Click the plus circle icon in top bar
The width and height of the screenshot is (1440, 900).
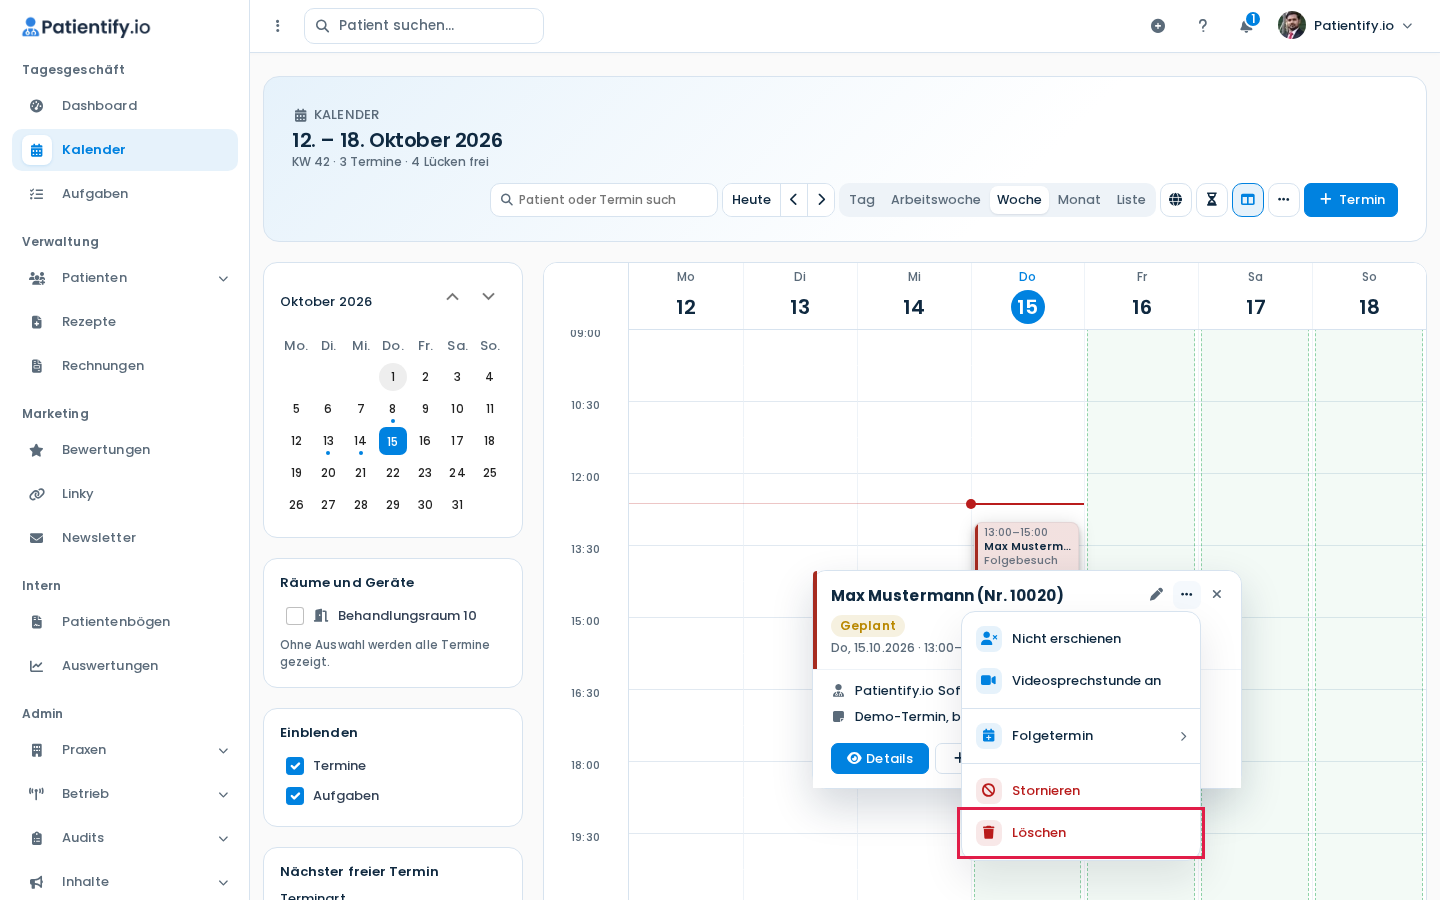(x=1158, y=26)
